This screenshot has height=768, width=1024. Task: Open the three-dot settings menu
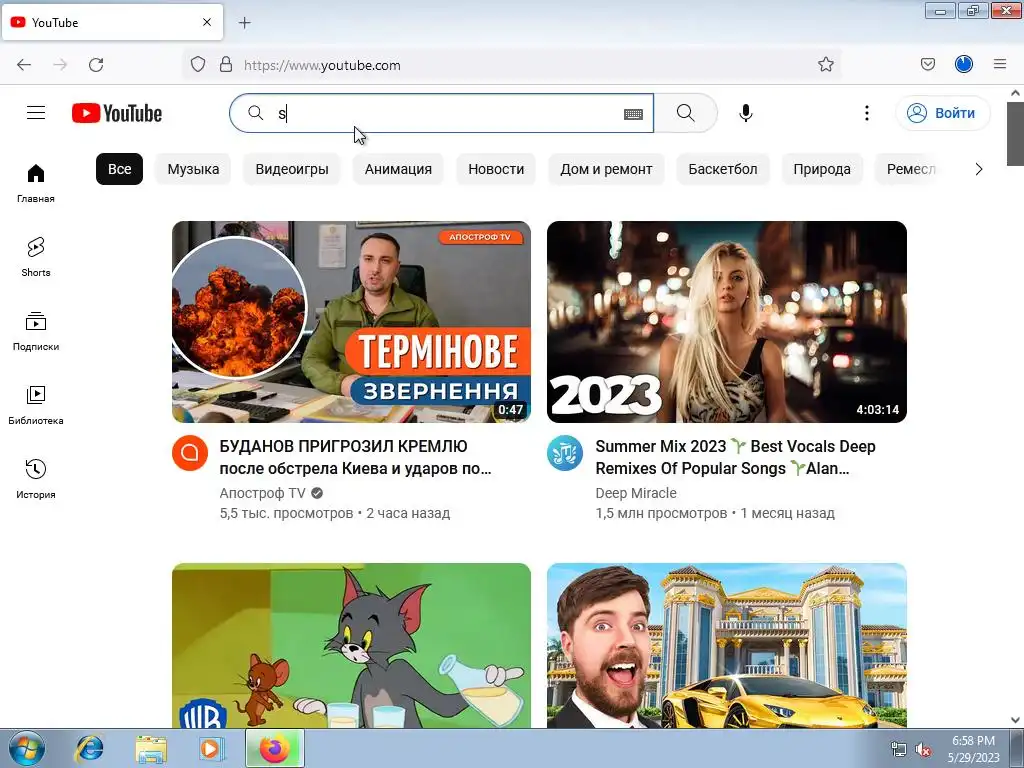(x=867, y=113)
